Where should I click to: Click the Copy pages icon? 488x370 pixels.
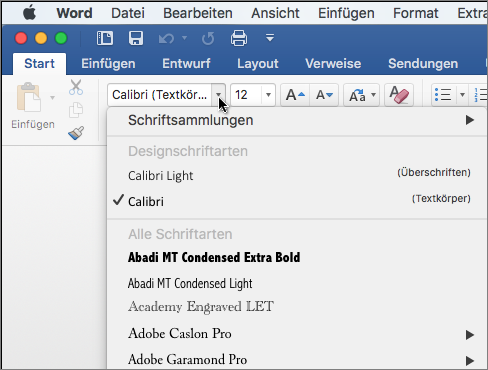[x=76, y=110]
